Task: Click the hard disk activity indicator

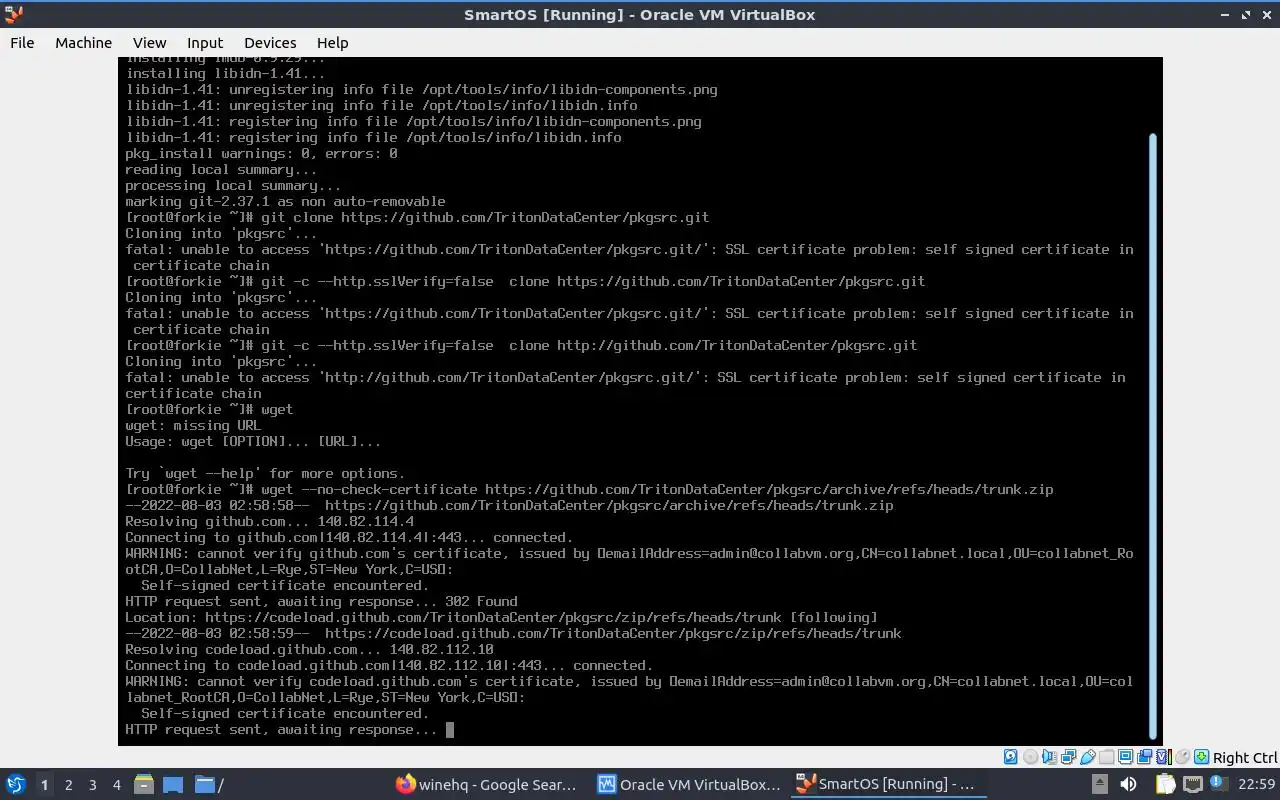Action: click(x=1010, y=757)
